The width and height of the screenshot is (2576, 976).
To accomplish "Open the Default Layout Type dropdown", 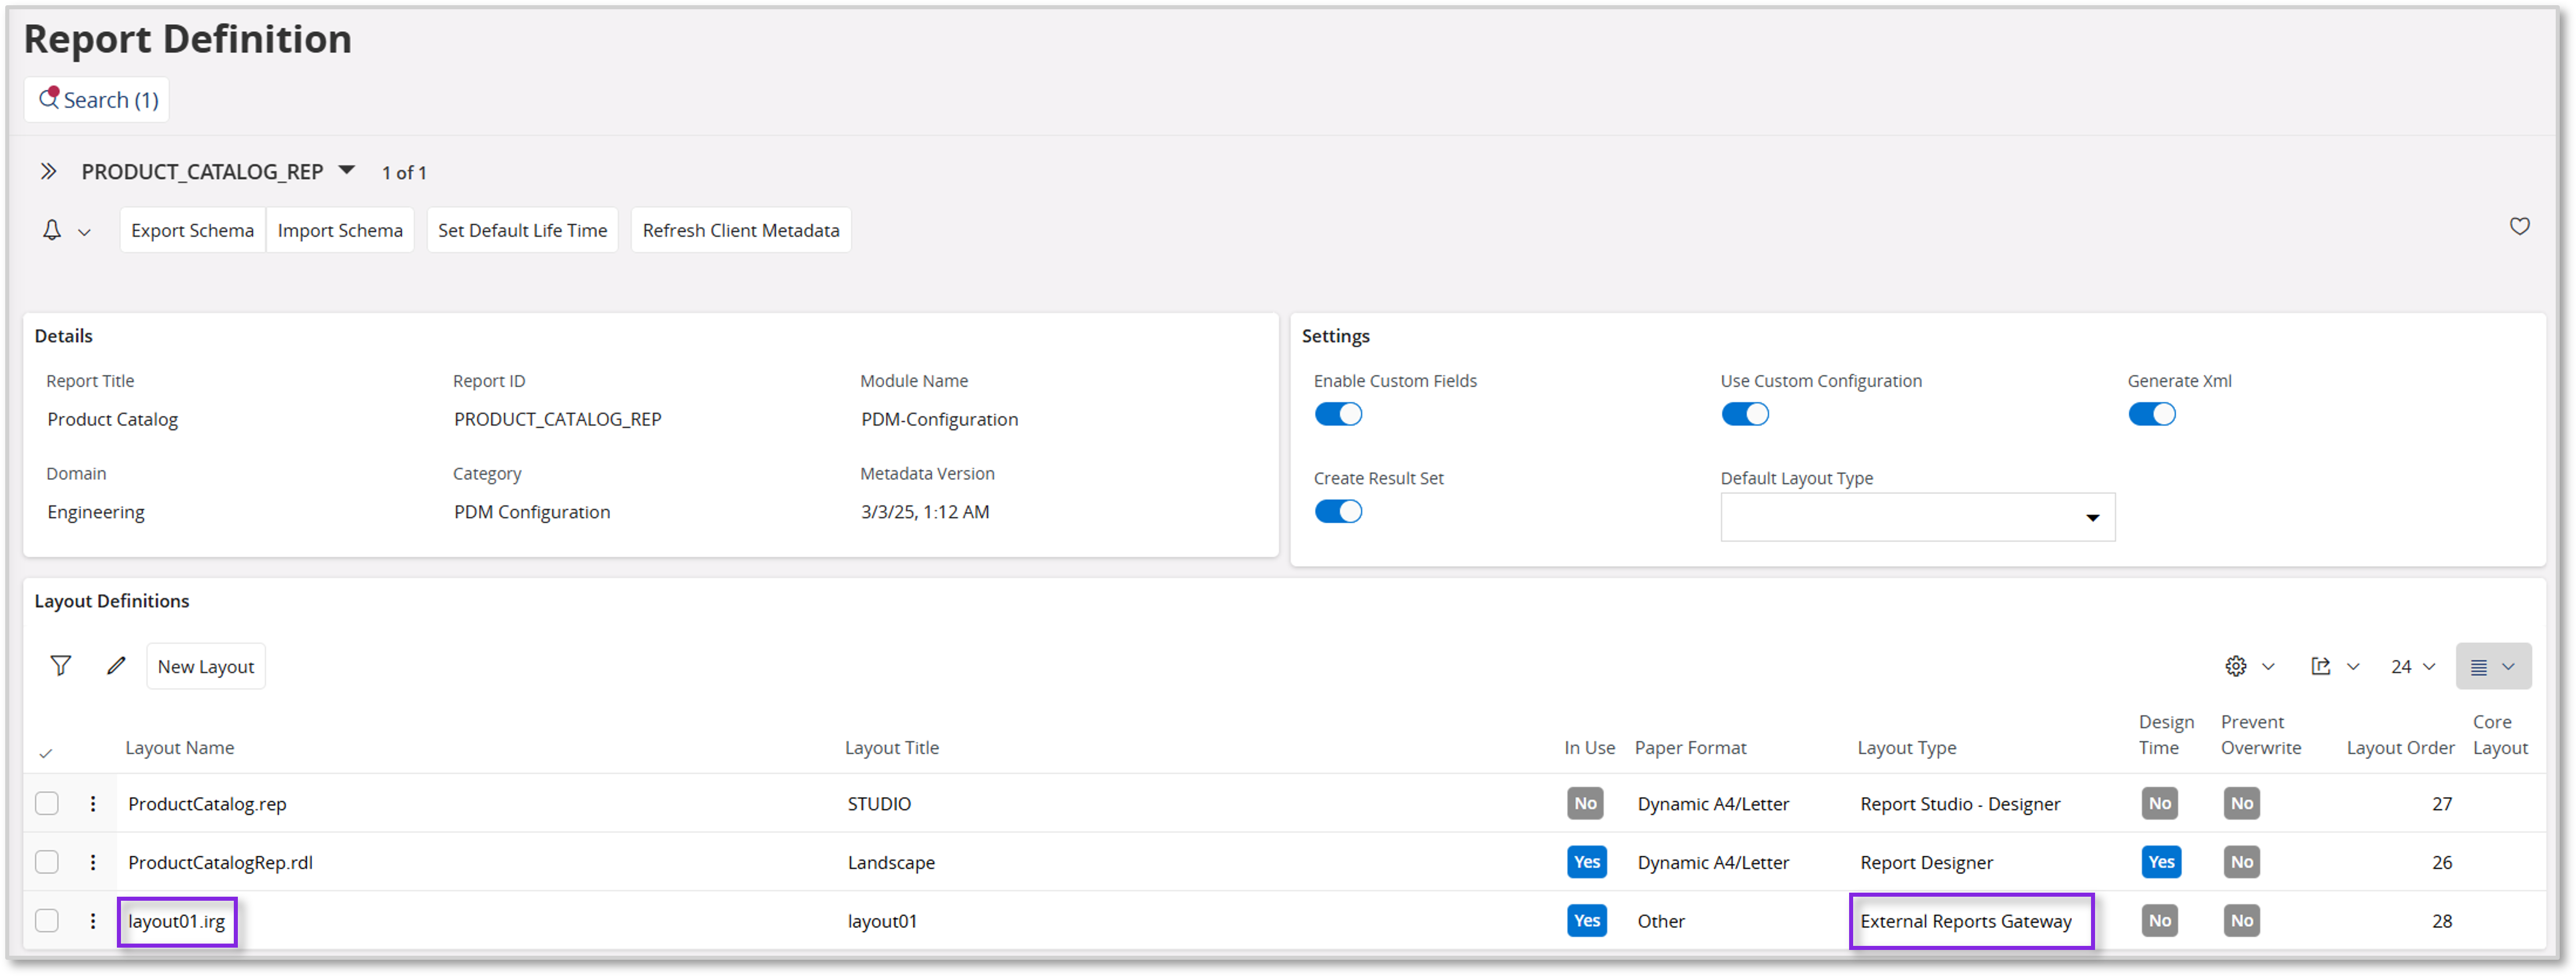I will click(2092, 517).
